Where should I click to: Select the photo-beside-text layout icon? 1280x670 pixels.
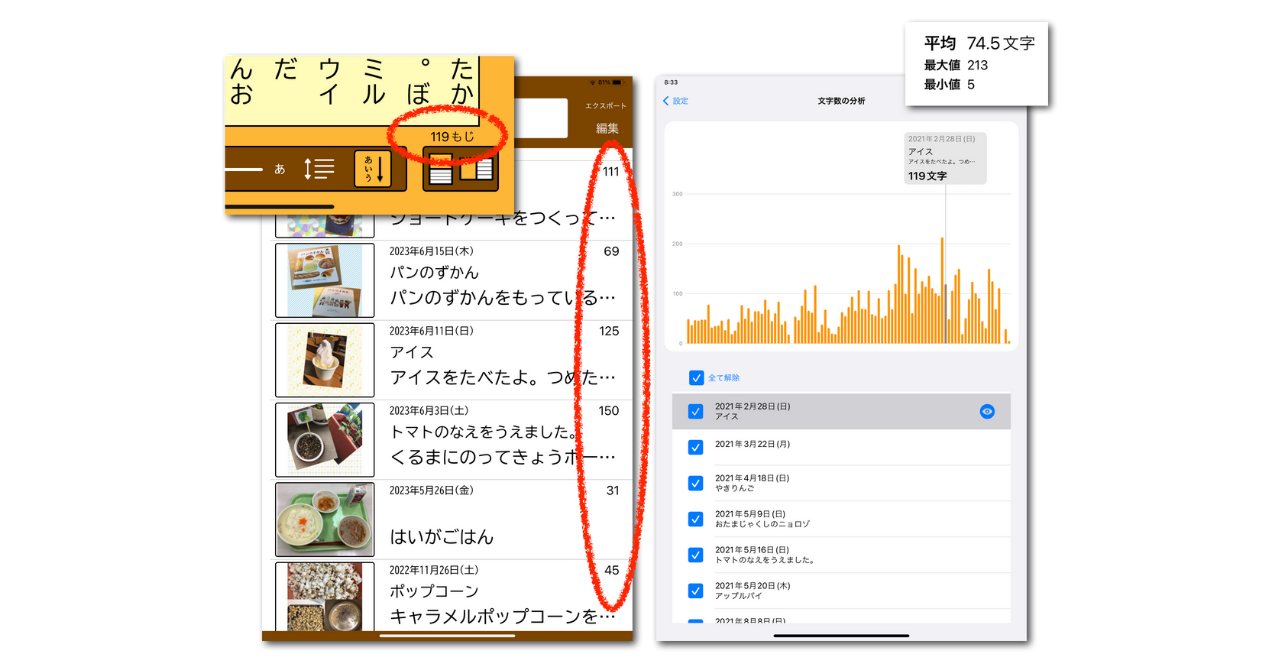pyautogui.click(x=477, y=167)
